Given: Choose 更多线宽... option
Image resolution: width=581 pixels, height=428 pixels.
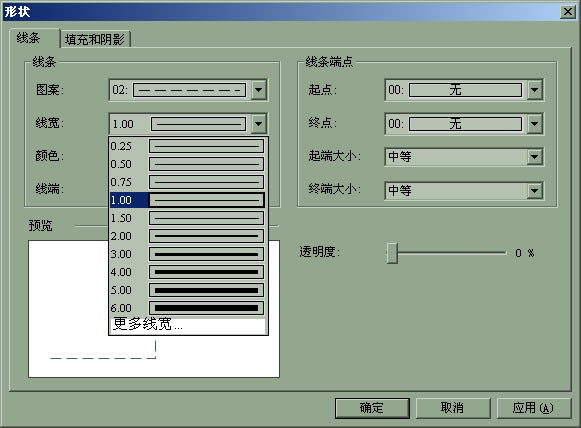Looking at the screenshot, I should [x=187, y=325].
